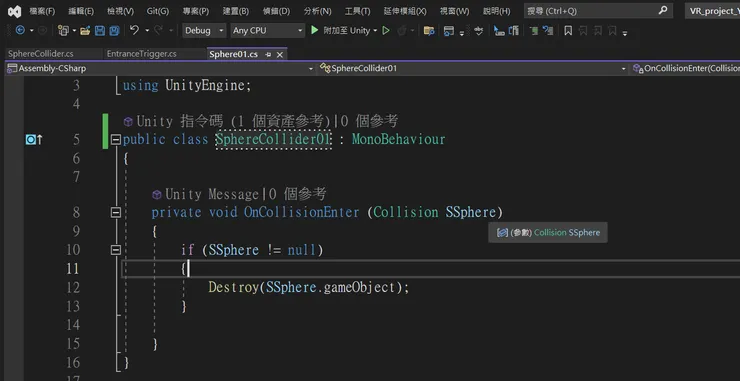Click the columns-and-lines toolbar icon

(514, 31)
